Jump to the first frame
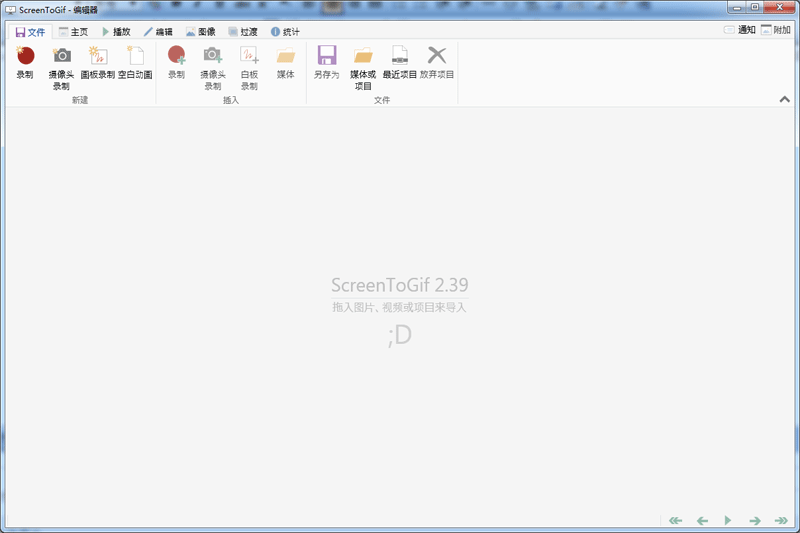Screen dimensions: 800x533 (676, 520)
